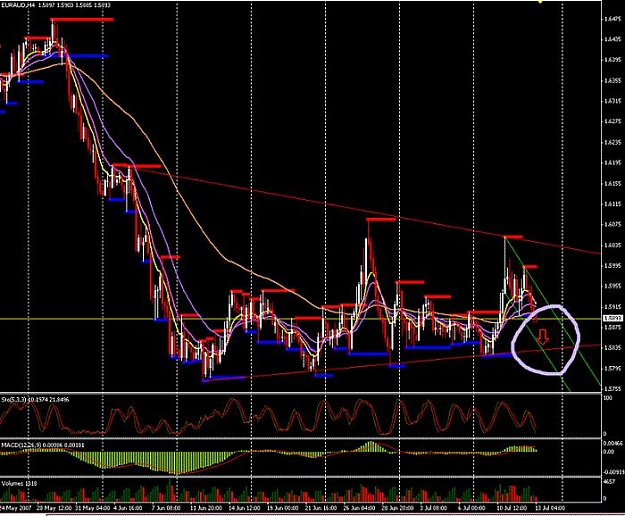The image size is (625, 516).
Task: Click the 14 Jun 12:00 time label
Action: pyautogui.click(x=244, y=508)
